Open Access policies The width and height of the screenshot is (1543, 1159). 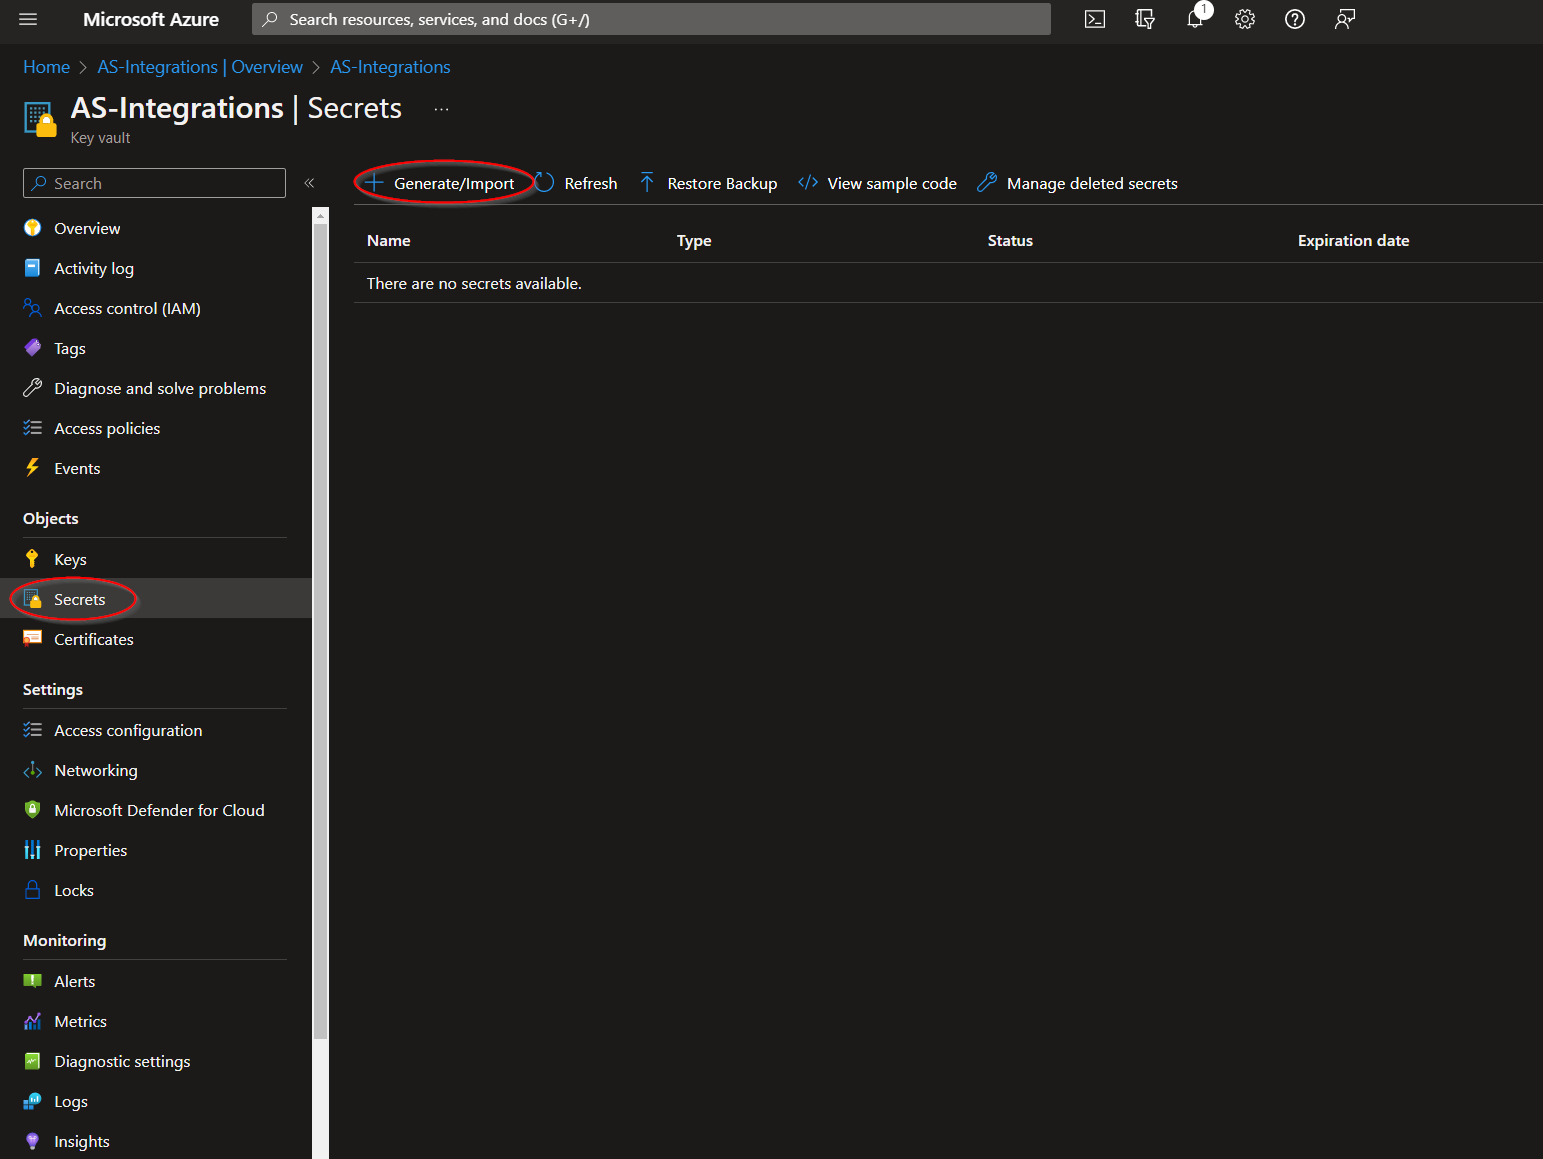pyautogui.click(x=107, y=428)
